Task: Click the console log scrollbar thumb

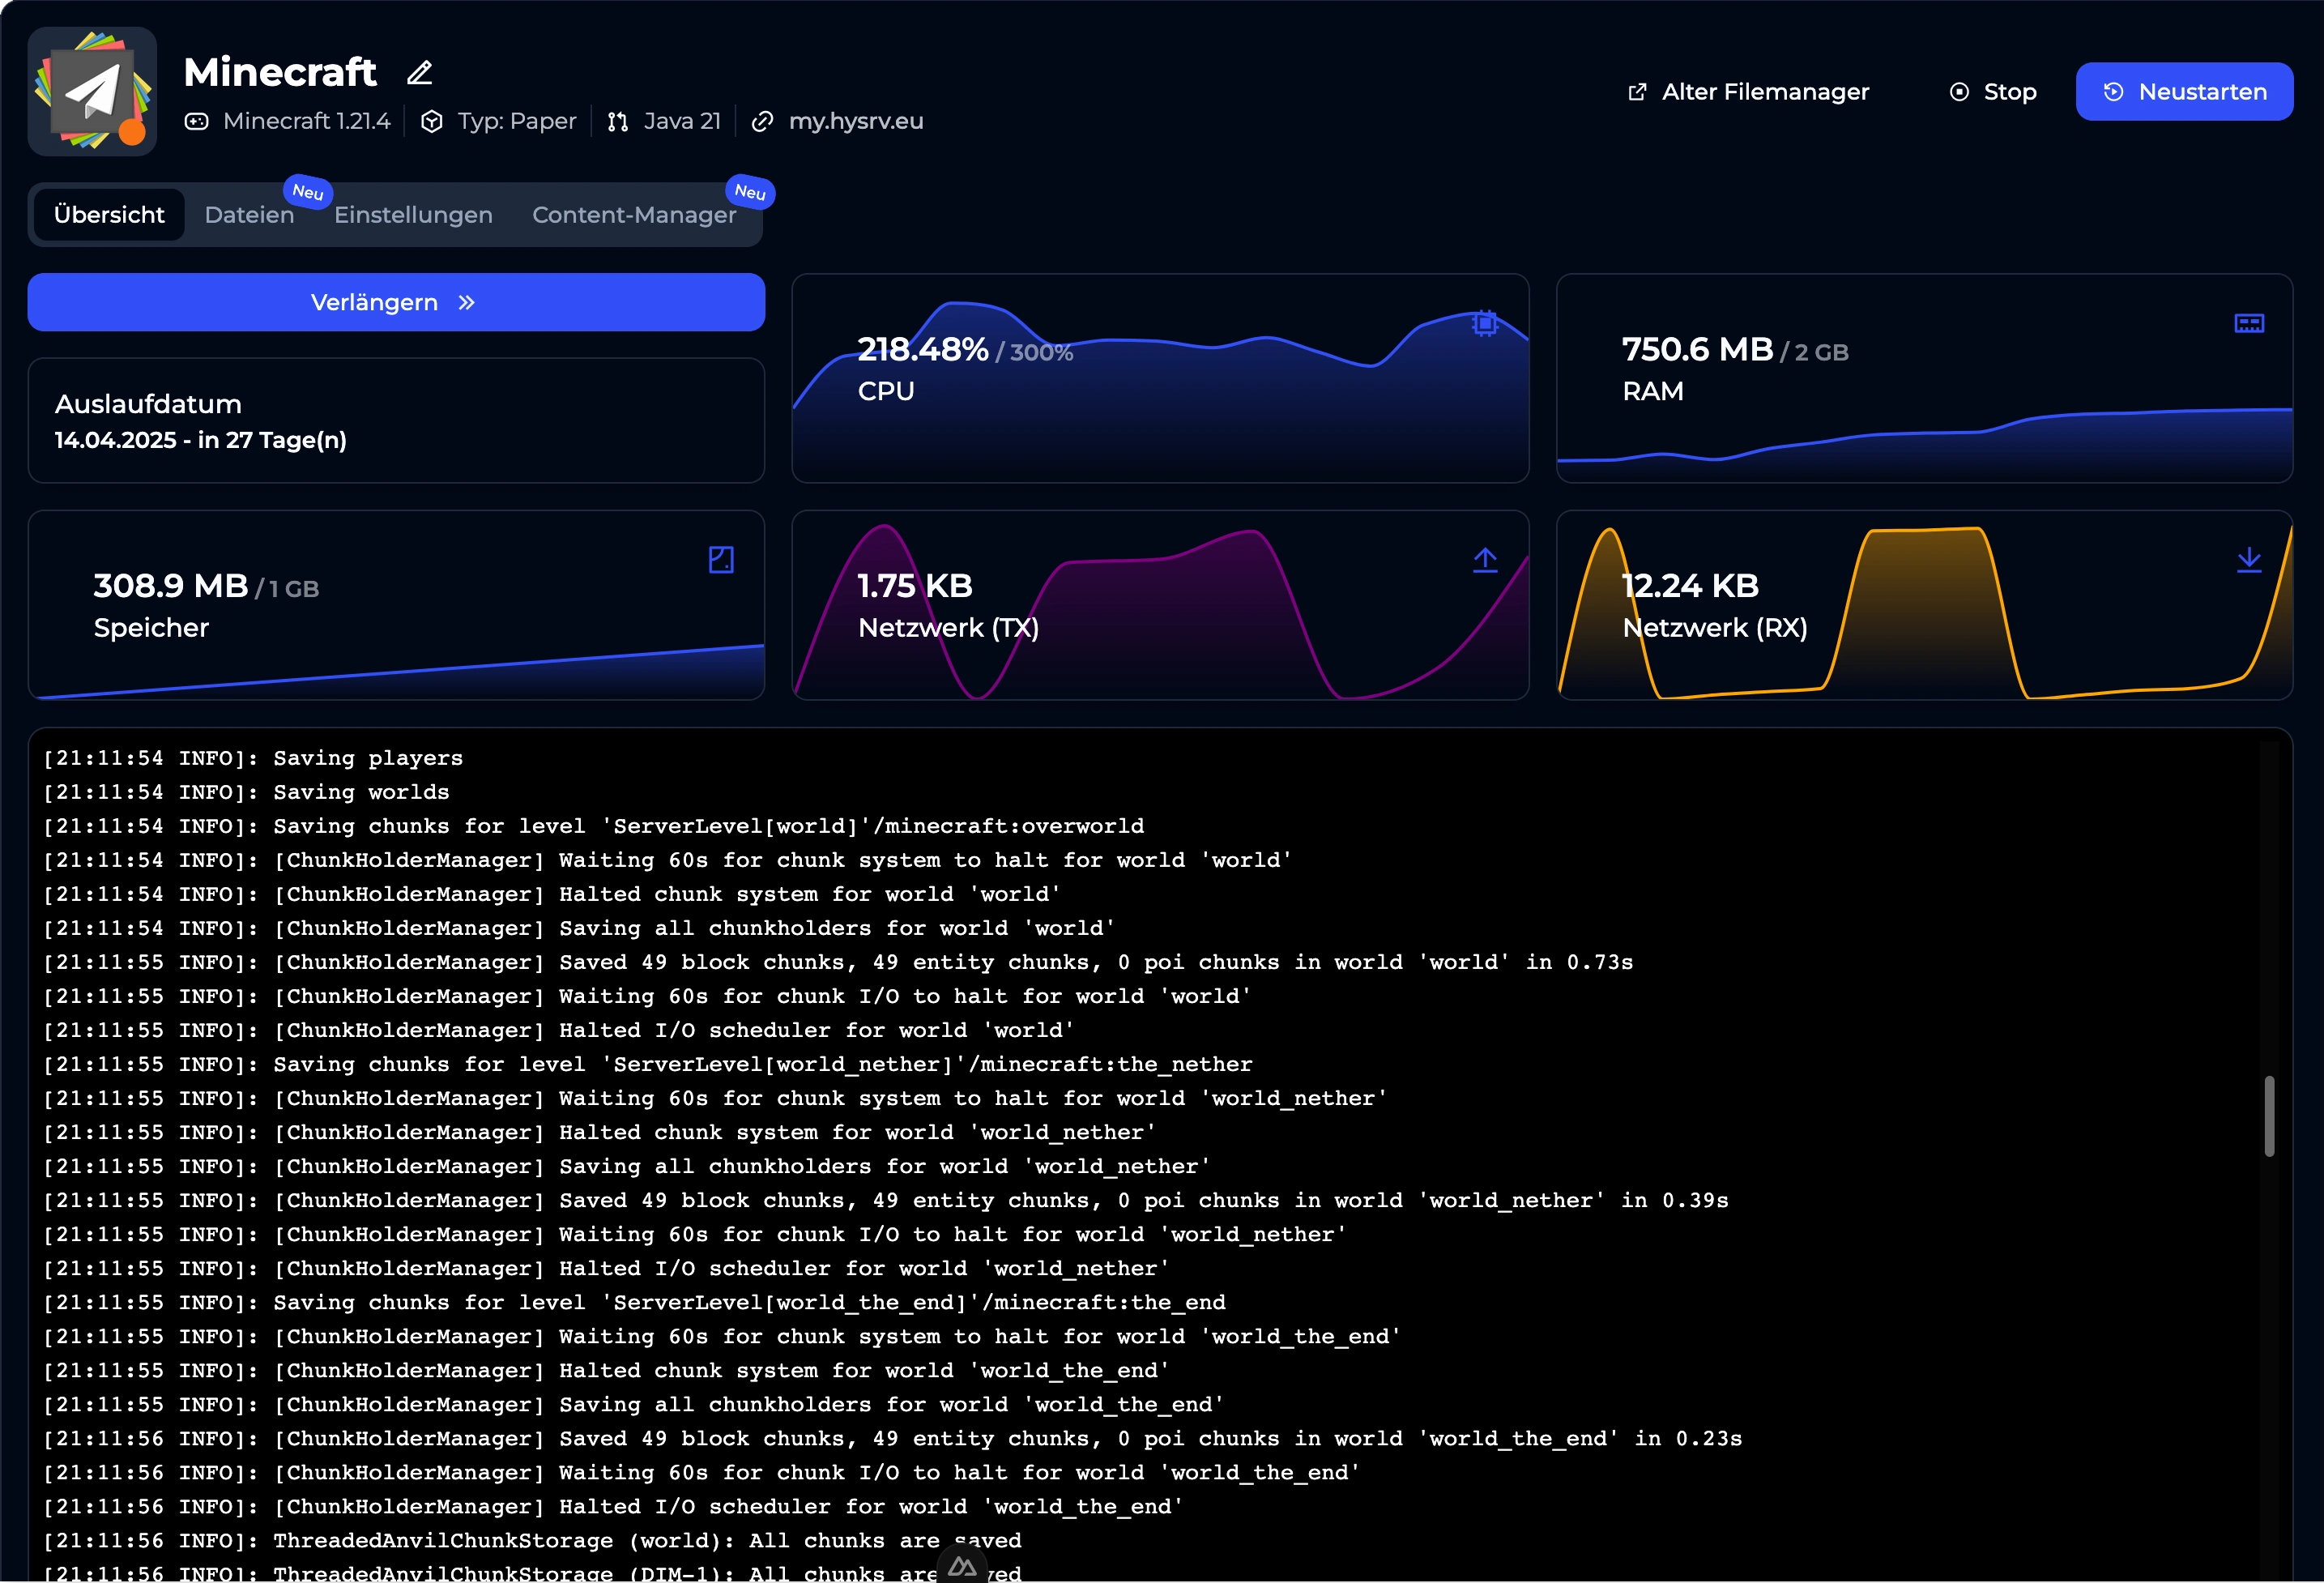Action: pos(2269,1116)
